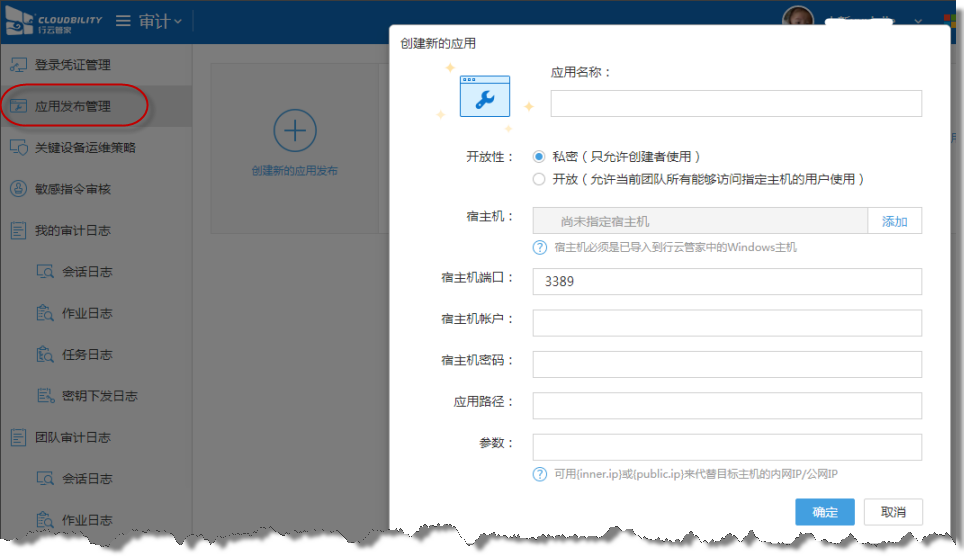Click the 登录凭证管理 sidebar icon
The width and height of the screenshot is (964, 556).
click(18, 65)
